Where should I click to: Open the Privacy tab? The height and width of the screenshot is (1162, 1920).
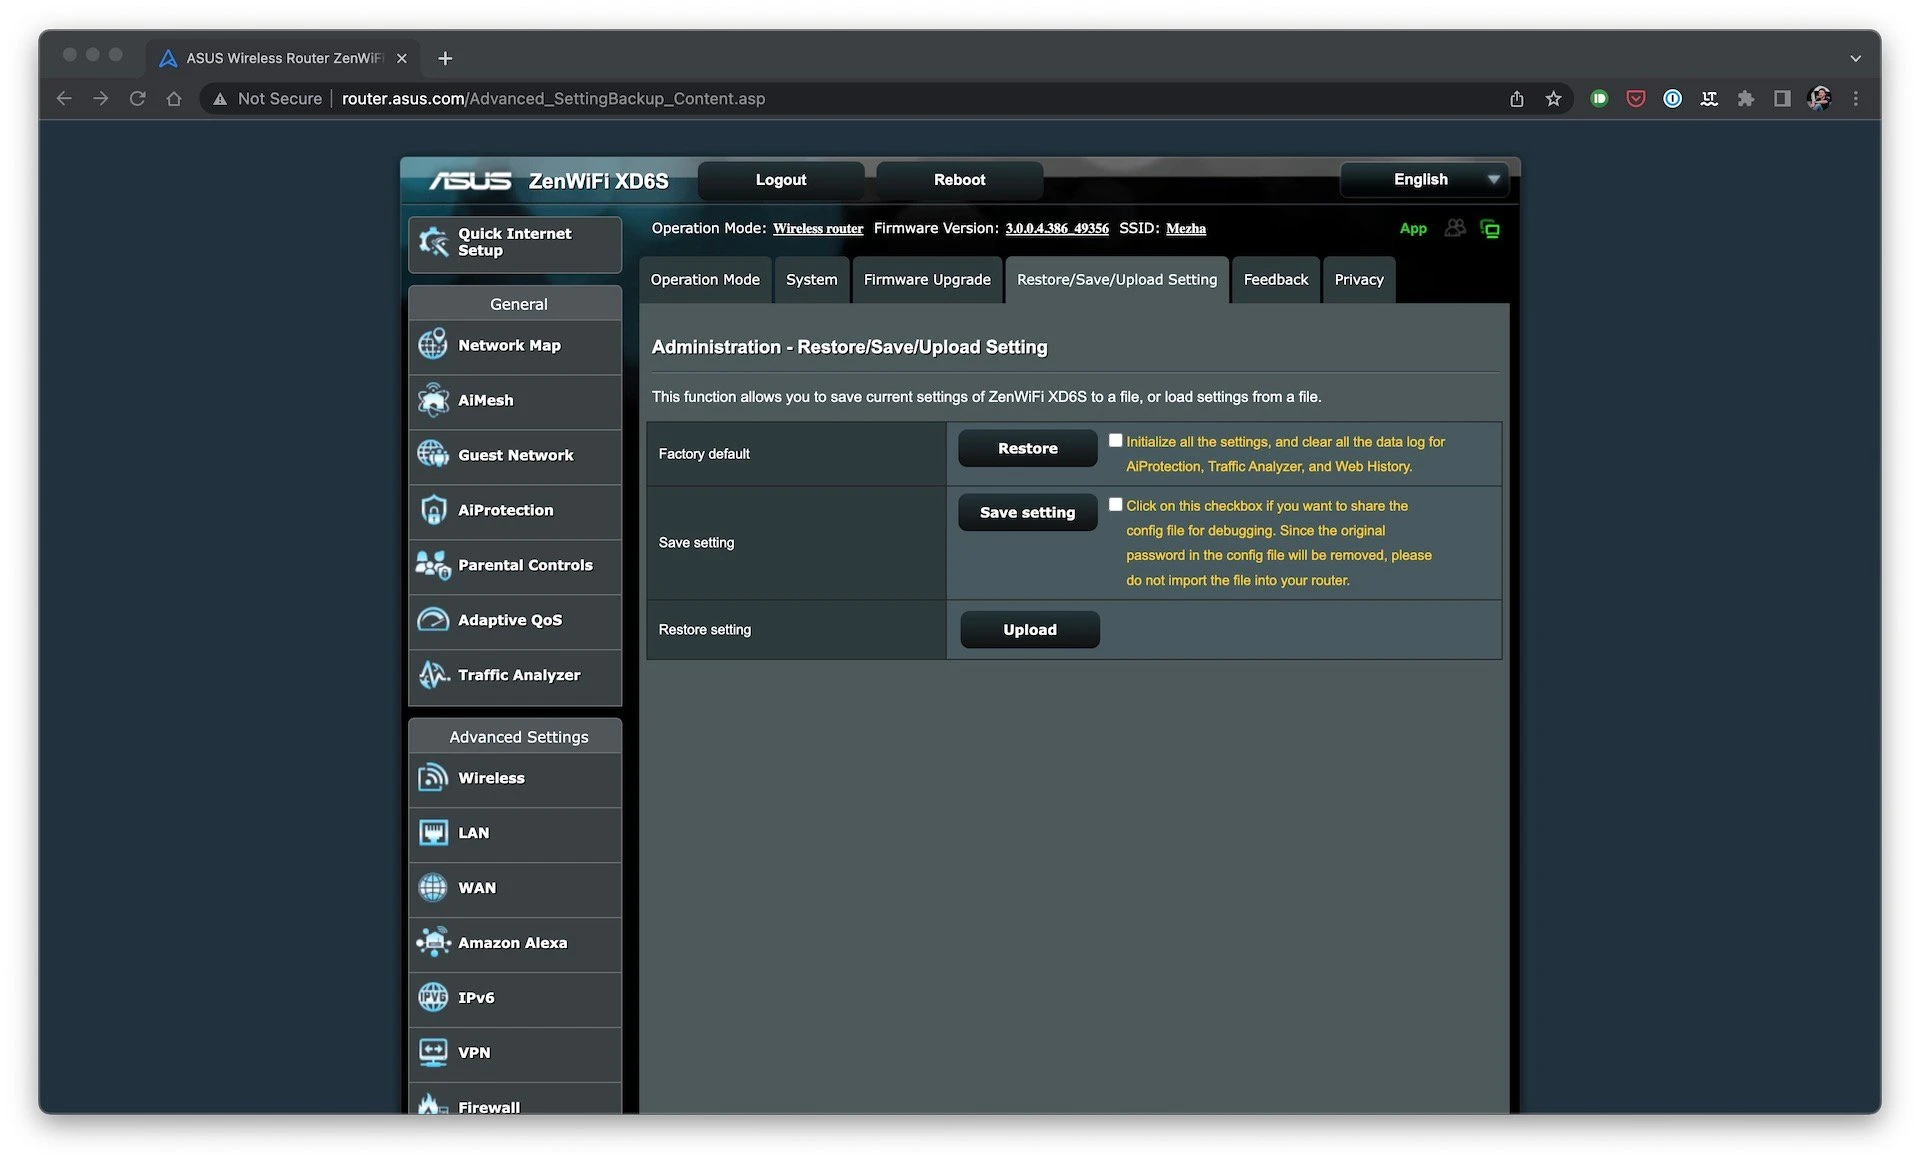click(x=1359, y=280)
